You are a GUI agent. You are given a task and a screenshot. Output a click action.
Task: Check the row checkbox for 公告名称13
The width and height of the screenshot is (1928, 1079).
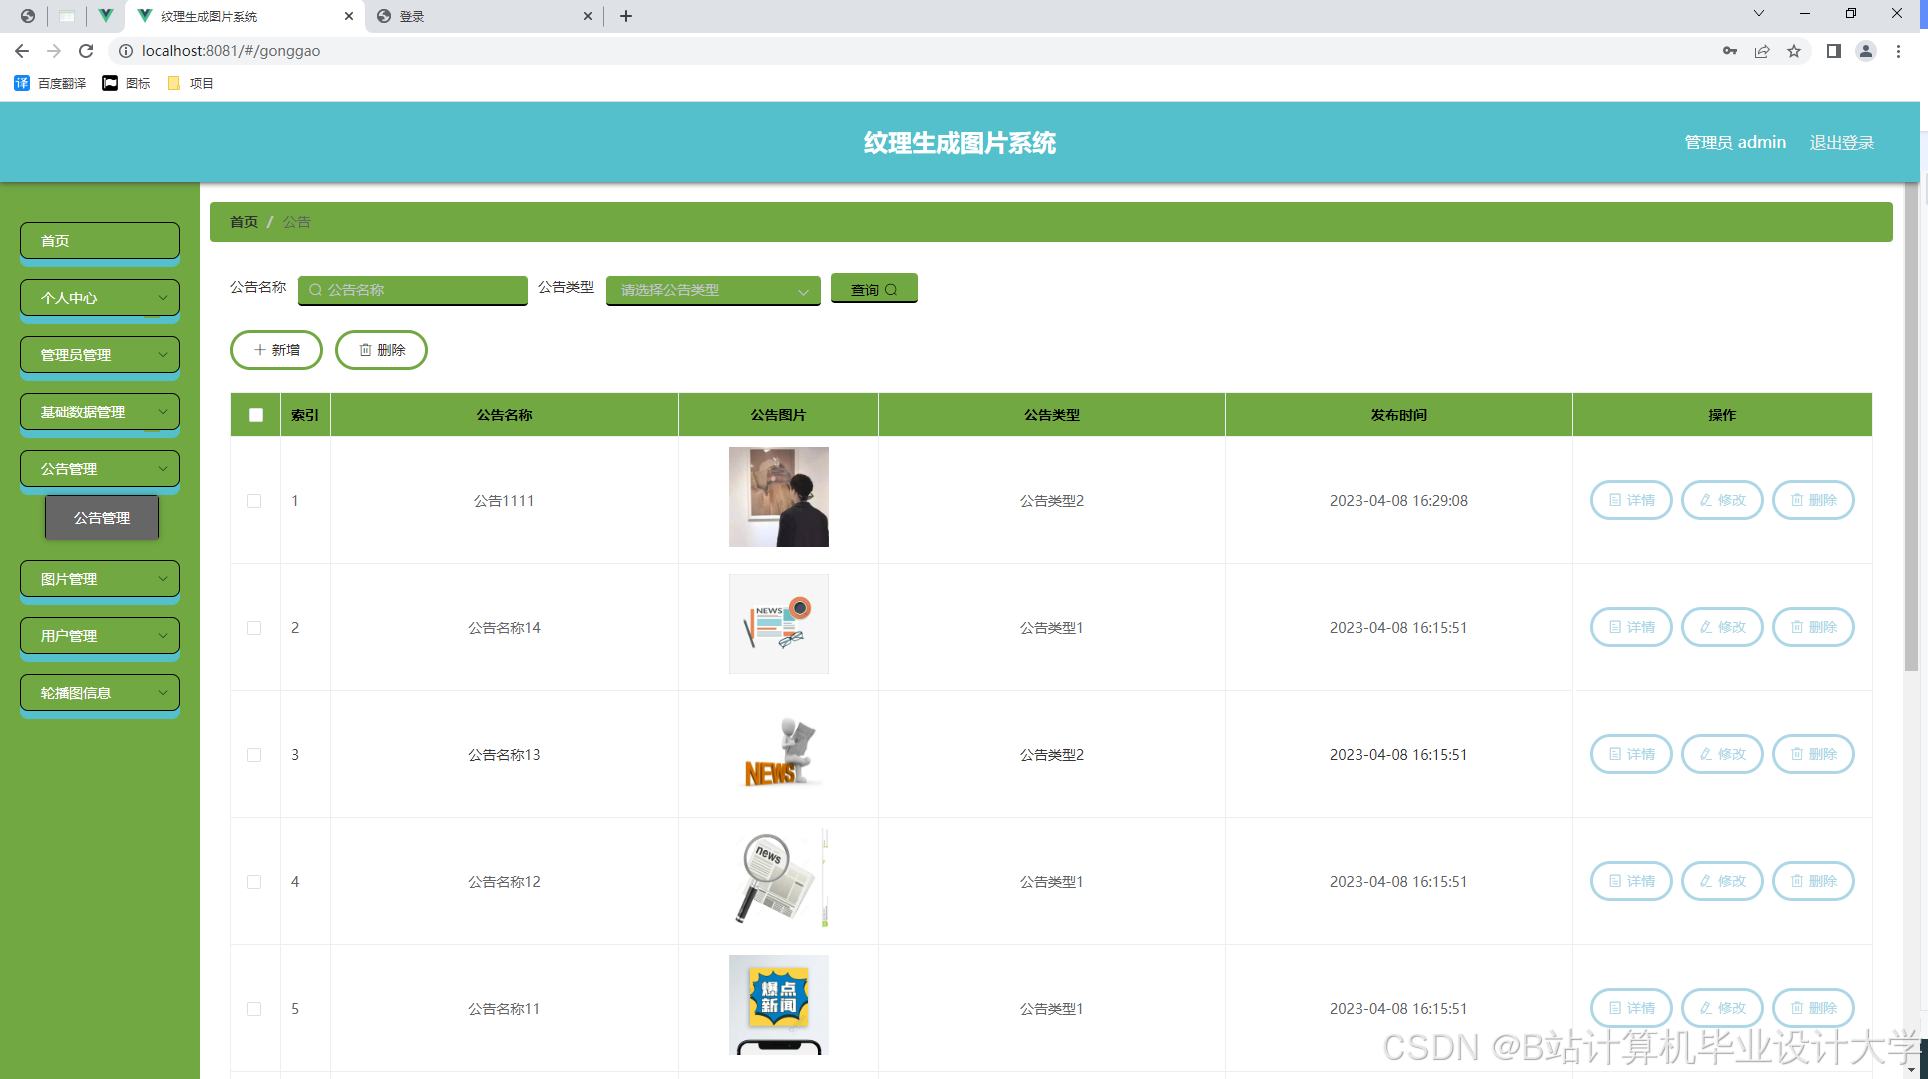(x=254, y=755)
